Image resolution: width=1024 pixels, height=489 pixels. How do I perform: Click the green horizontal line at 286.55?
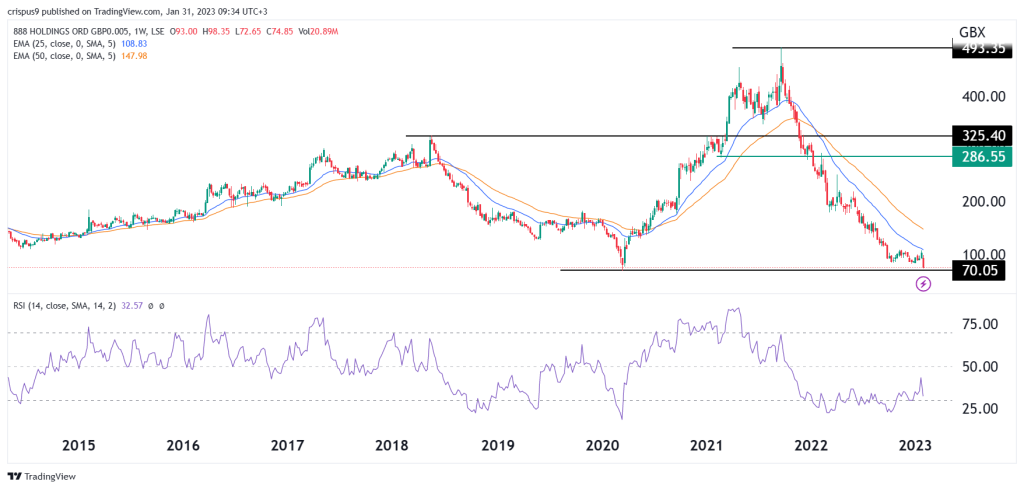coord(835,156)
